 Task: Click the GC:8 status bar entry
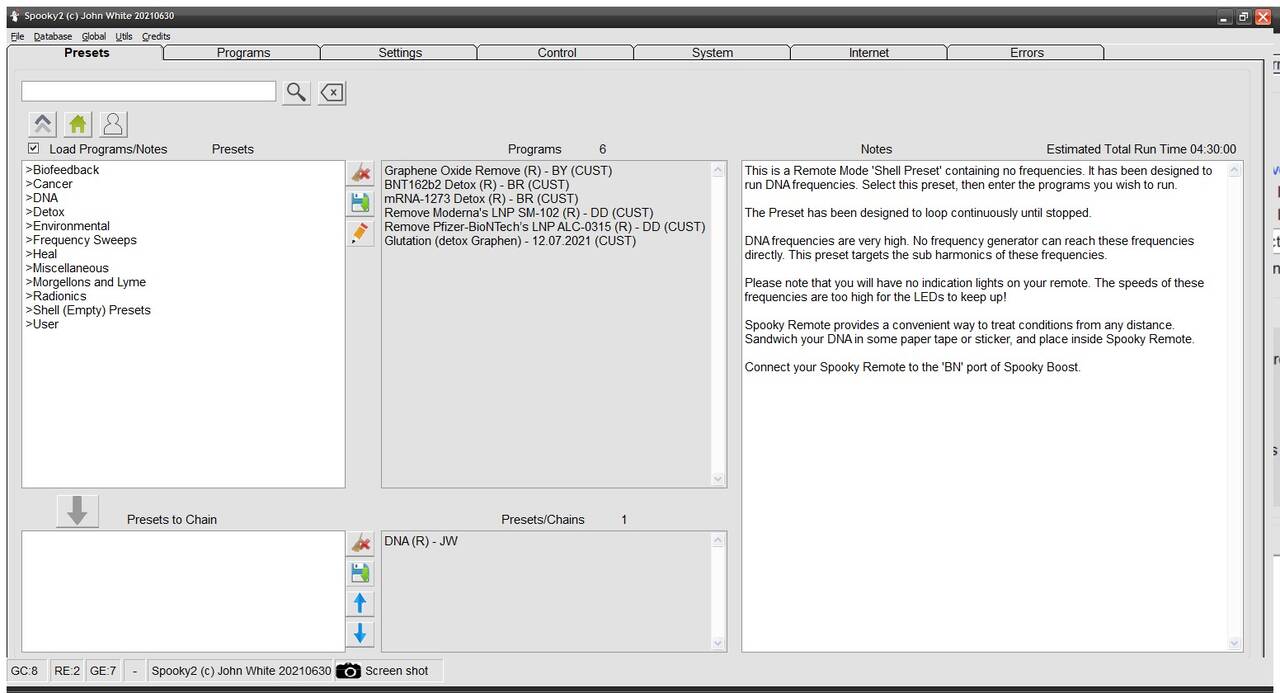click(x=25, y=671)
